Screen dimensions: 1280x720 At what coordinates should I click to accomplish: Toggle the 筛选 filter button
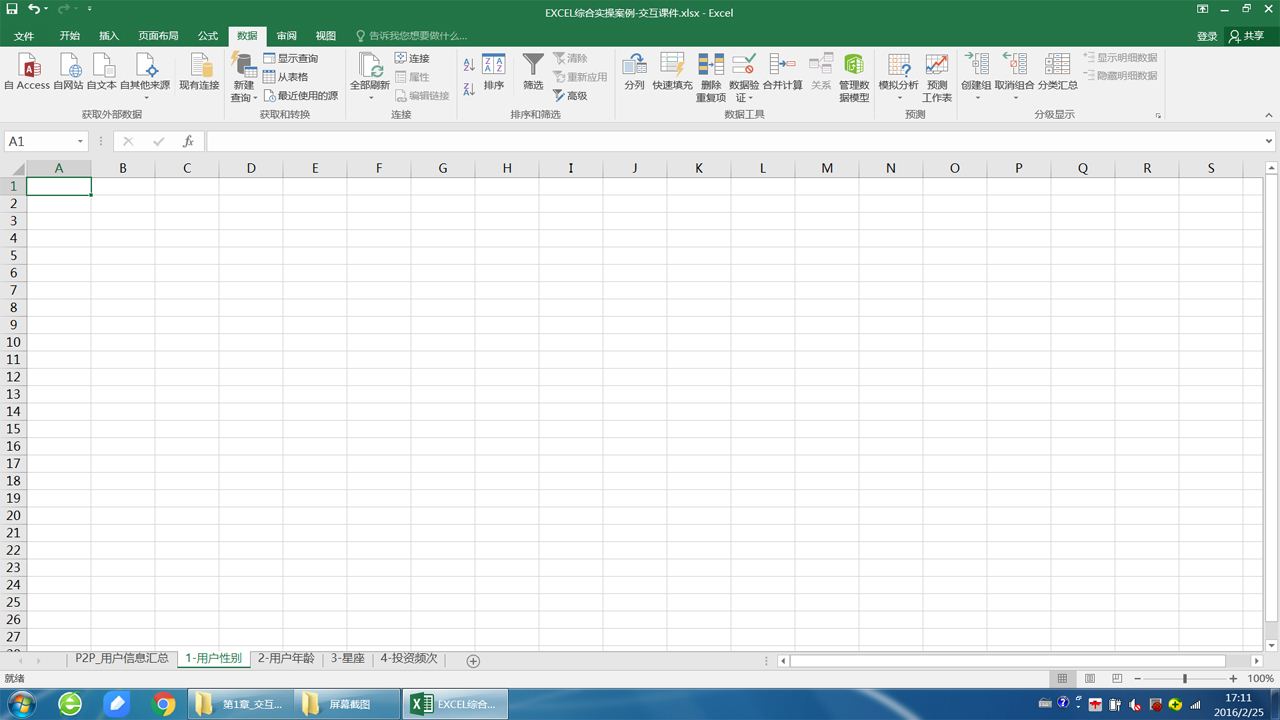coord(533,72)
